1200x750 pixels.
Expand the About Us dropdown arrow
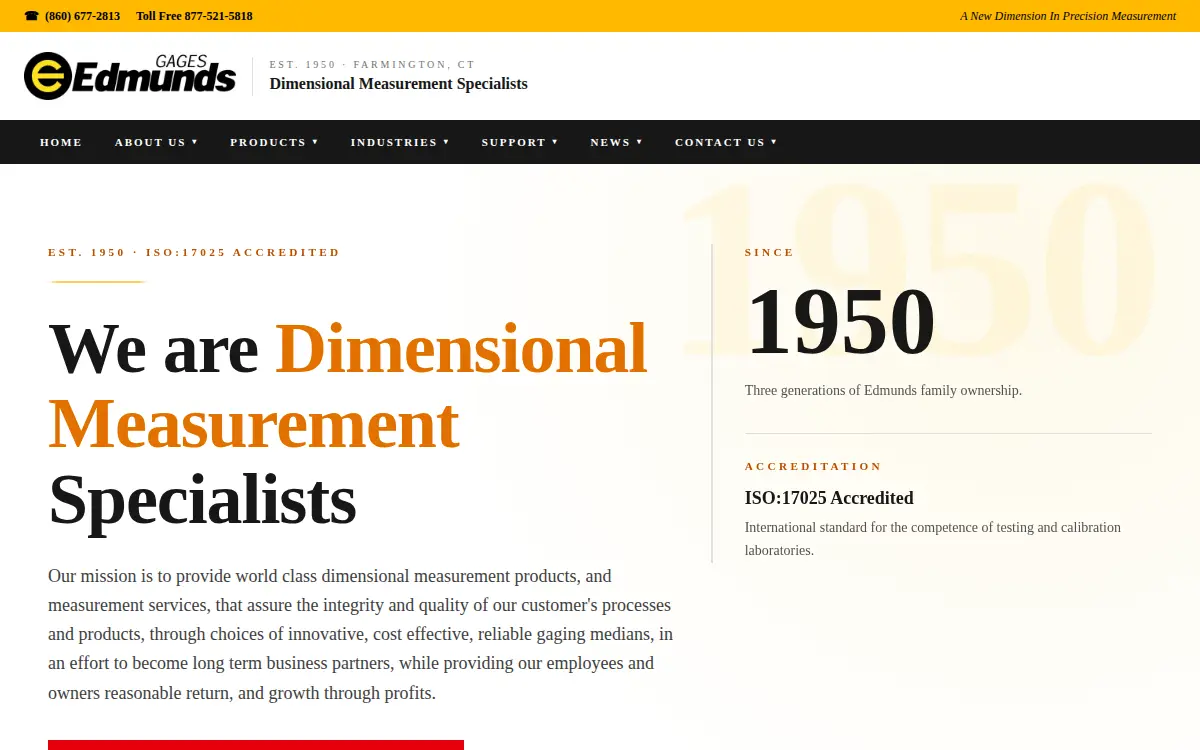coord(195,142)
